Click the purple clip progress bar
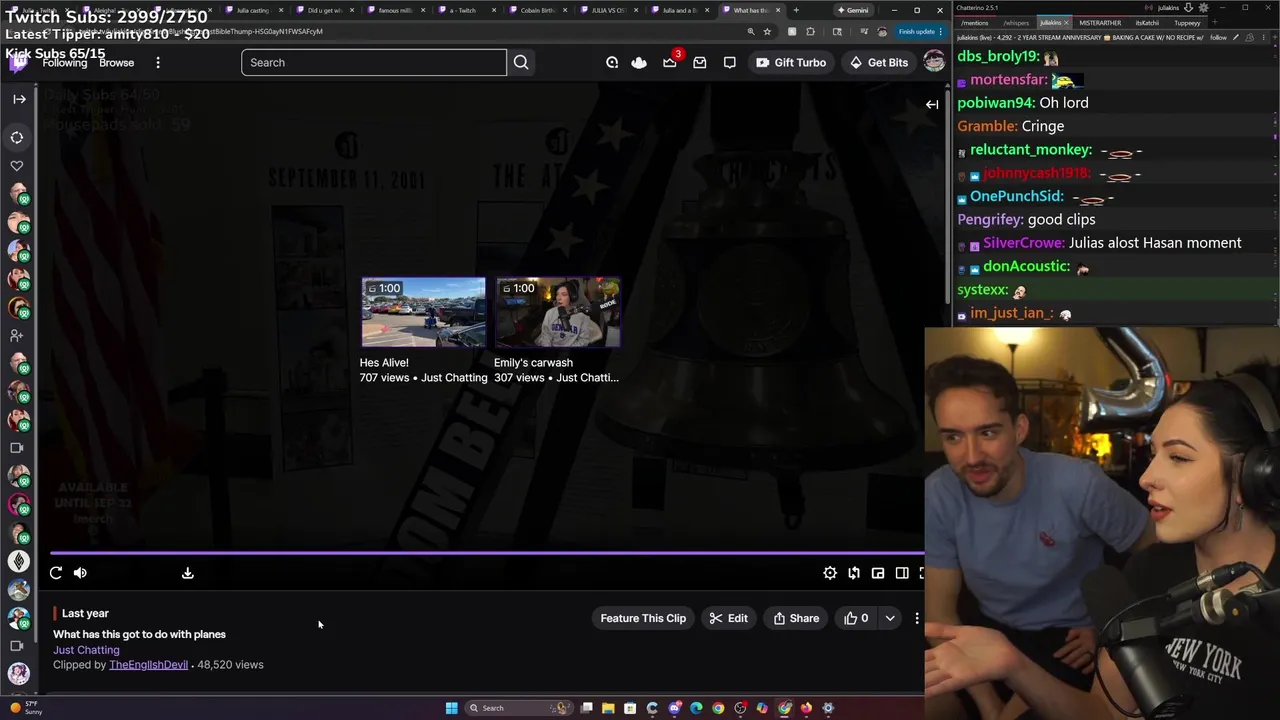 487,552
